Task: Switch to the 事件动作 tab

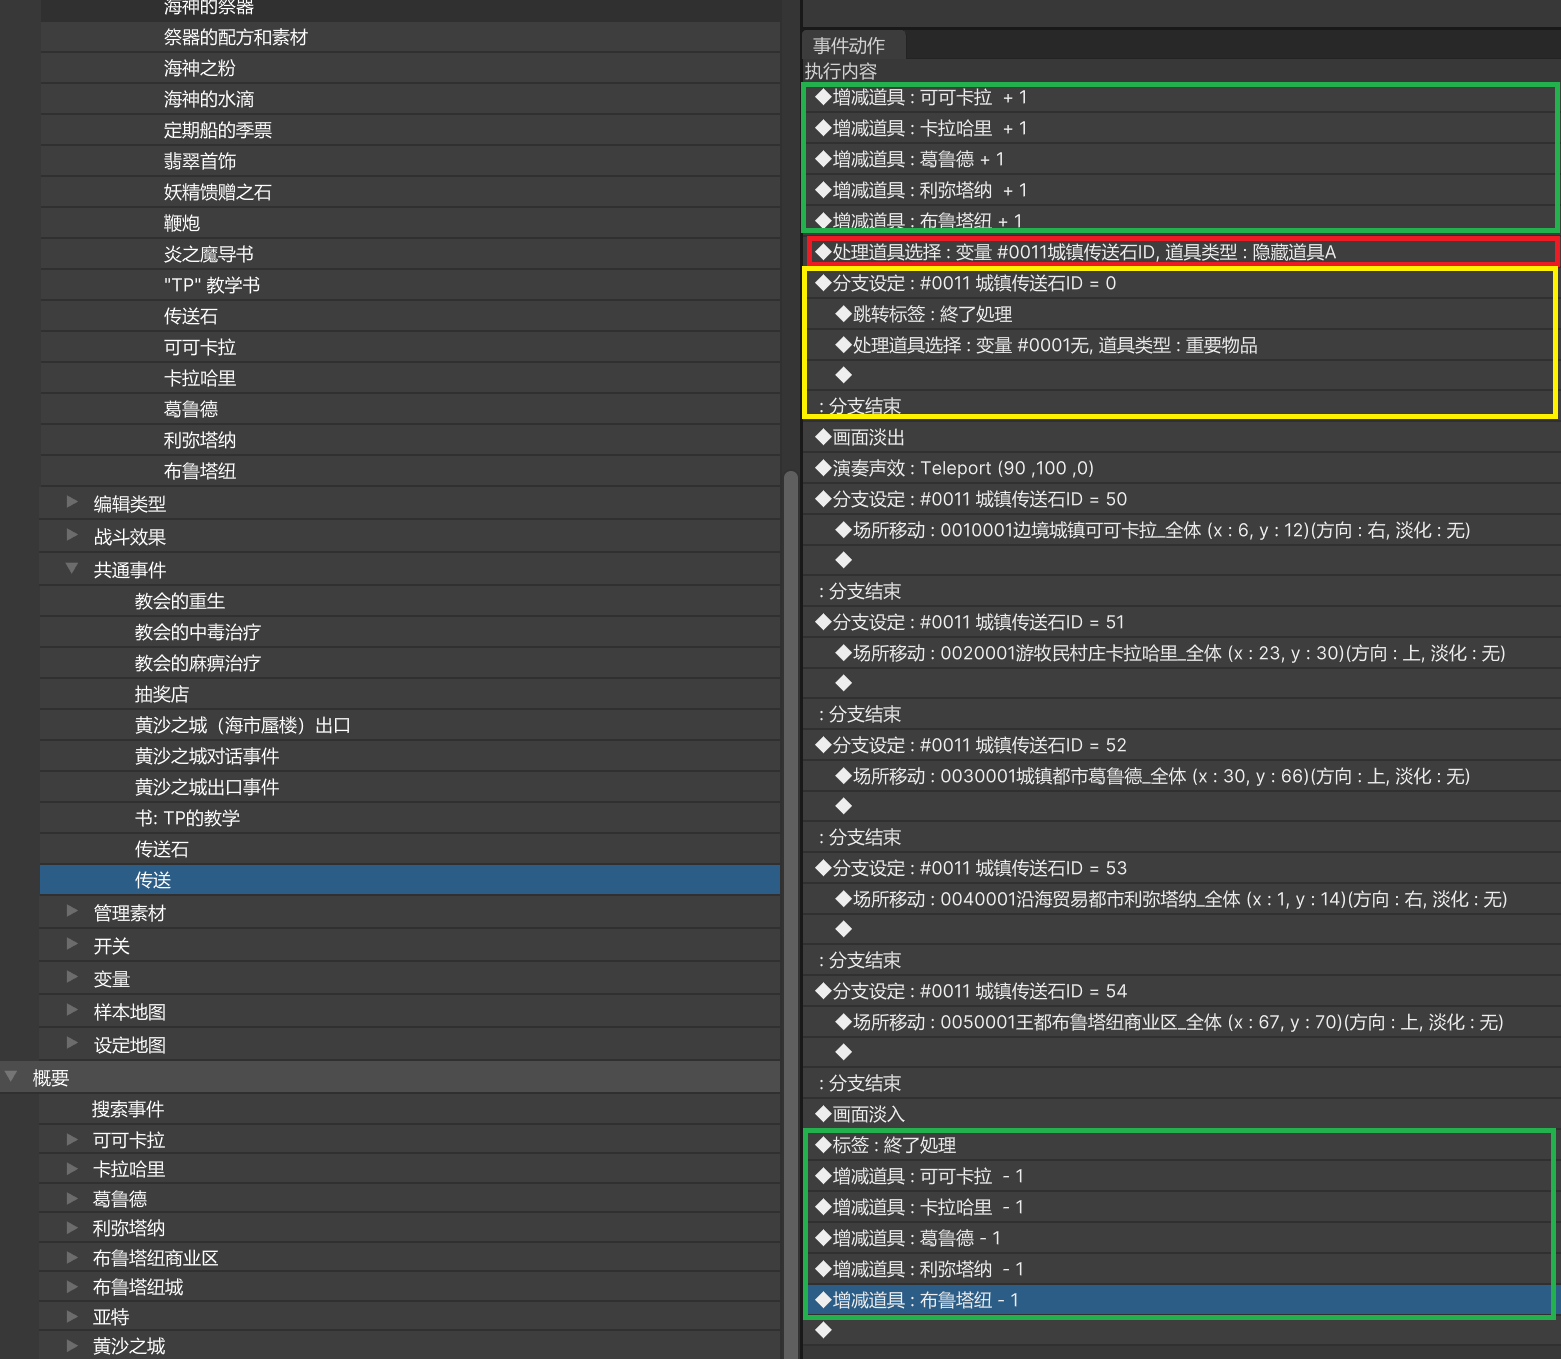Action: click(x=849, y=45)
